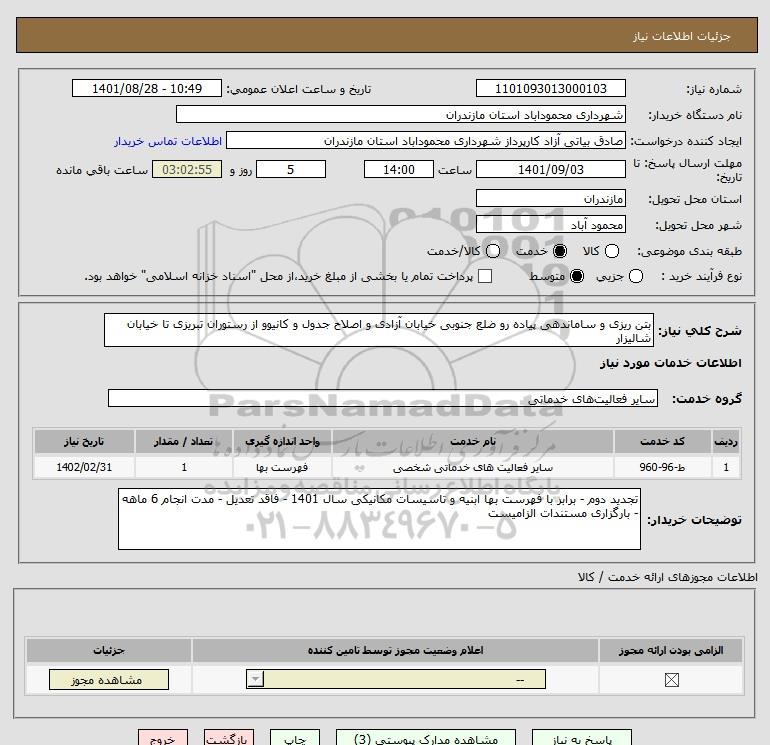770x745 pixels.
Task: Click the quantity cell in service row 1
Action: coord(184,467)
